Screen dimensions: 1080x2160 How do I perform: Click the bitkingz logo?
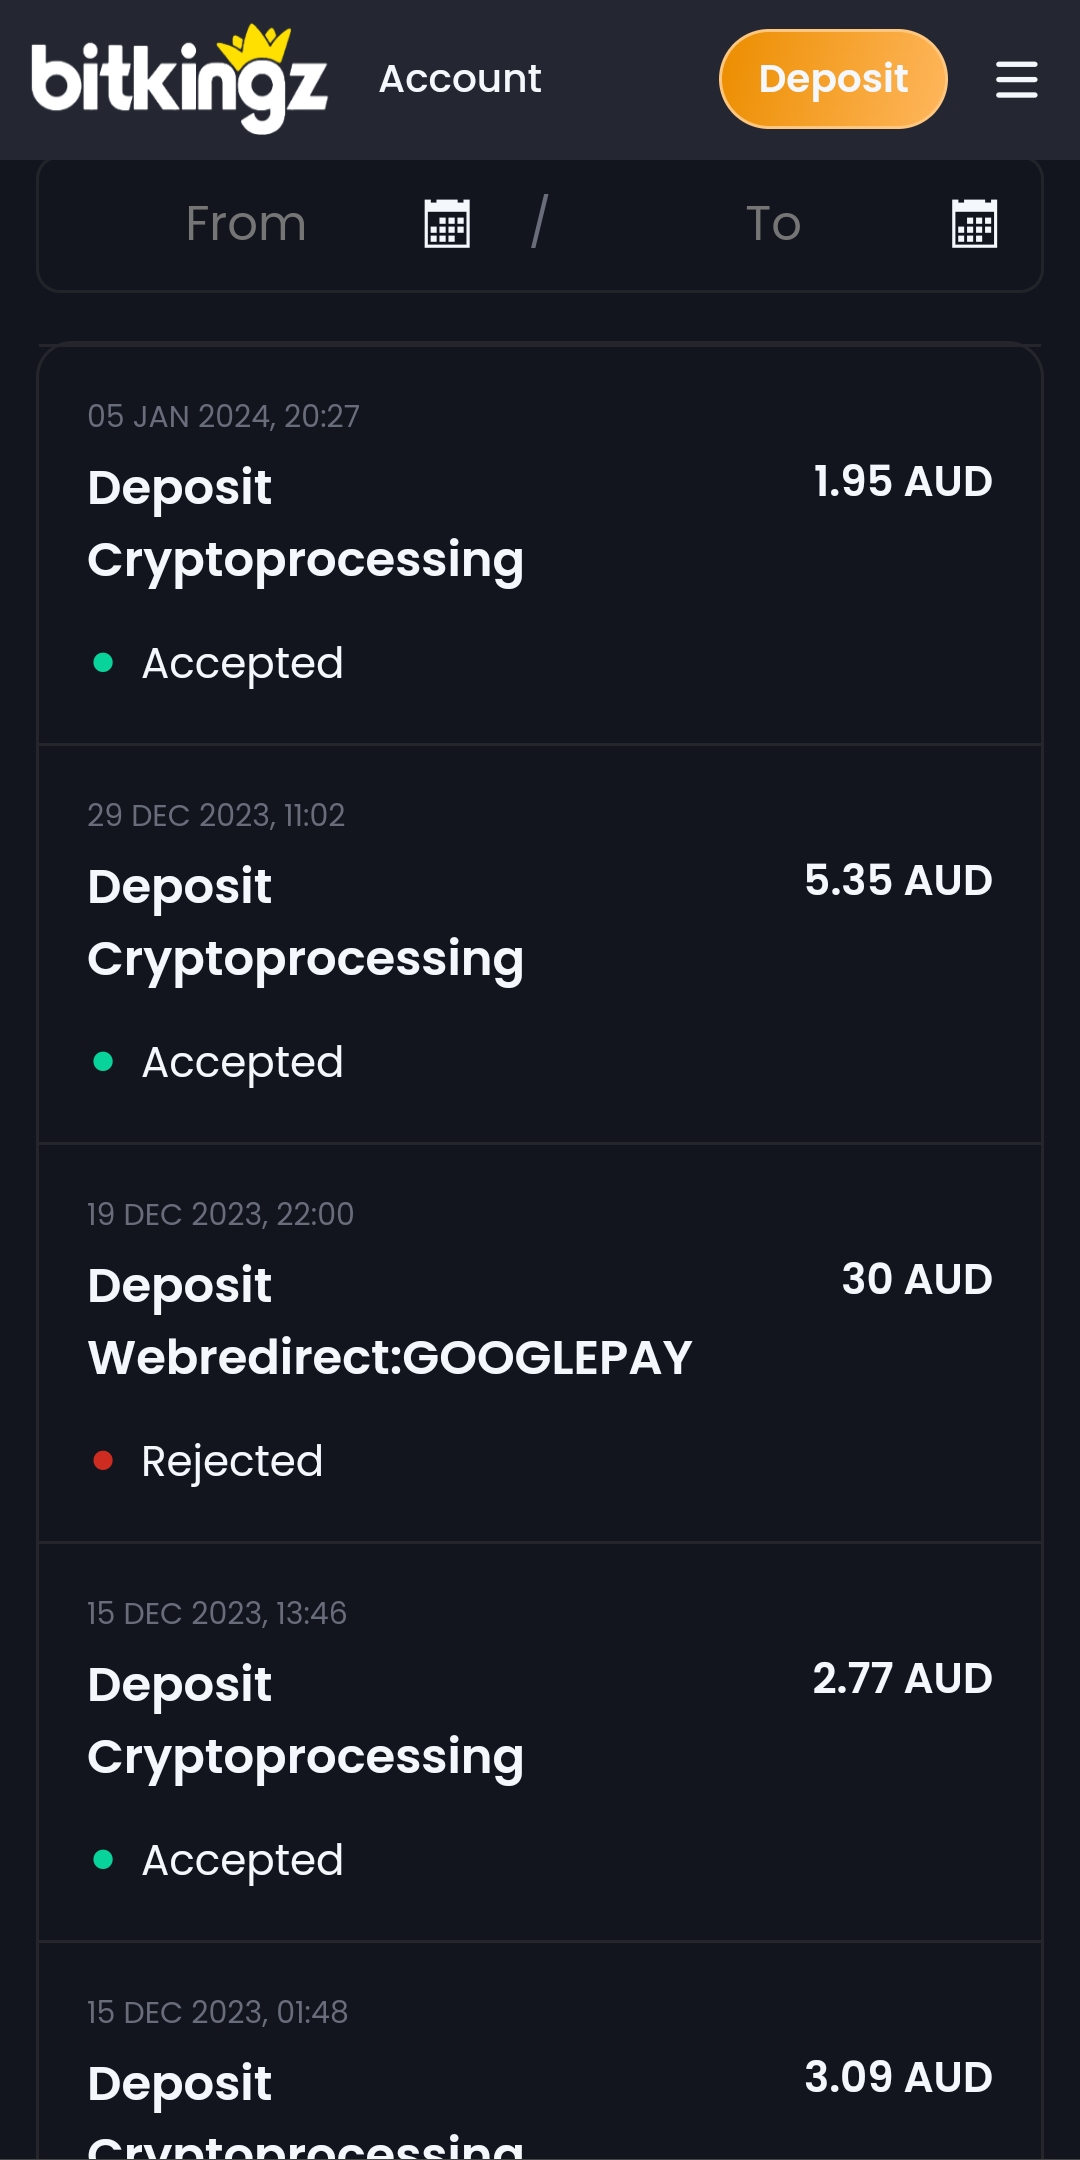(179, 79)
